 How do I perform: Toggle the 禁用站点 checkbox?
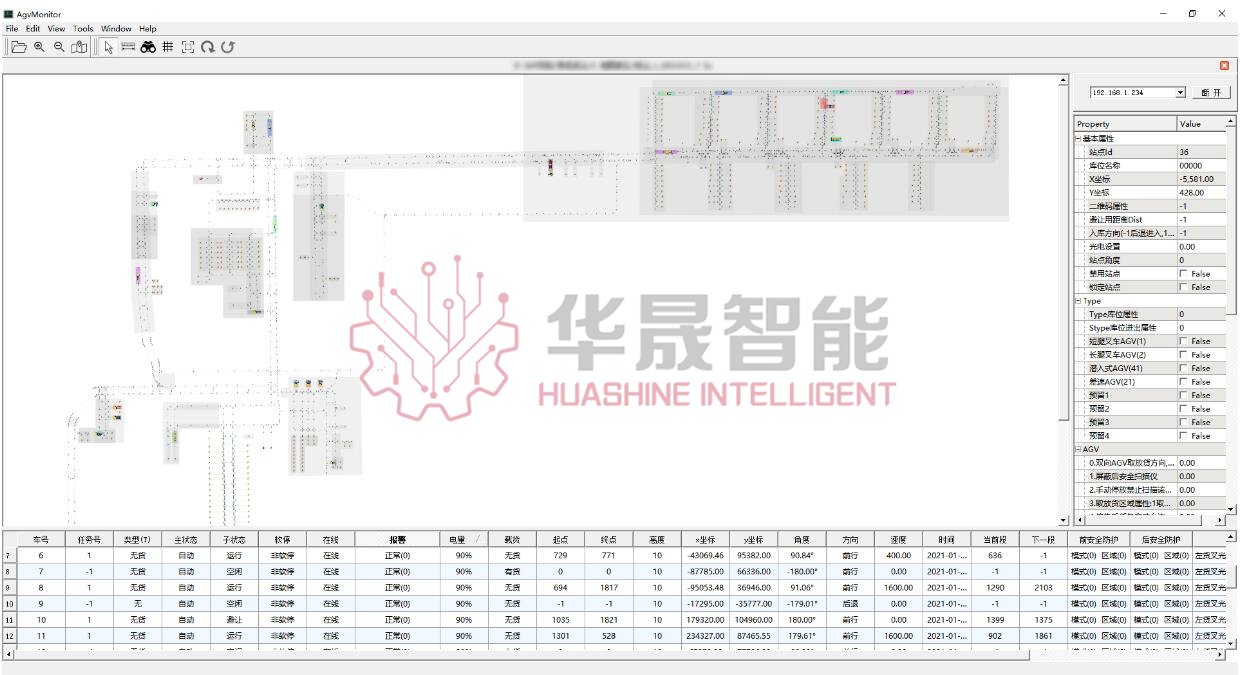click(x=1184, y=273)
